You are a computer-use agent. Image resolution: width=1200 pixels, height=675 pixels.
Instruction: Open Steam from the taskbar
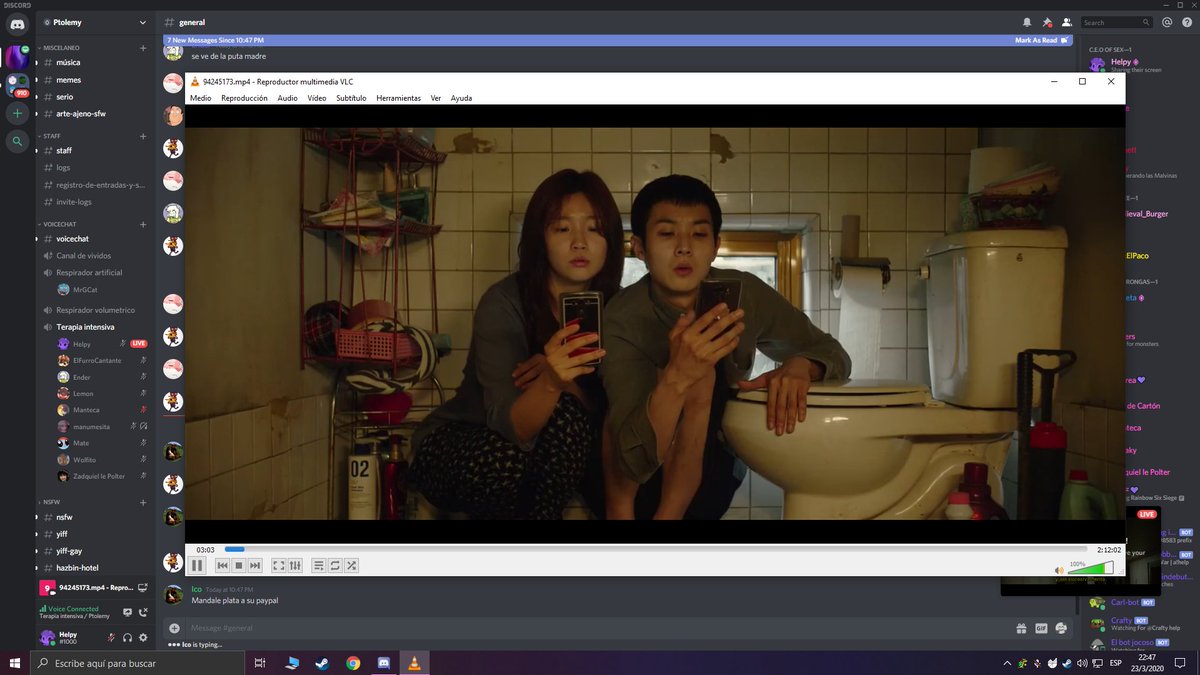point(321,663)
